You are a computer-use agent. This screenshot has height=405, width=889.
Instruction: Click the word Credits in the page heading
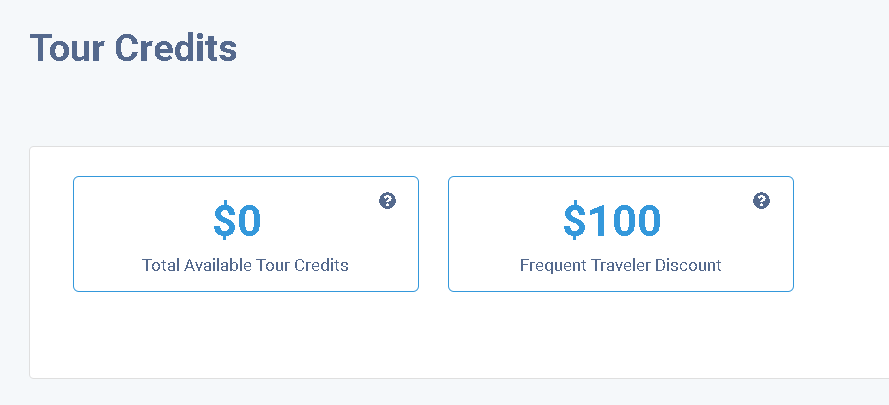(176, 48)
